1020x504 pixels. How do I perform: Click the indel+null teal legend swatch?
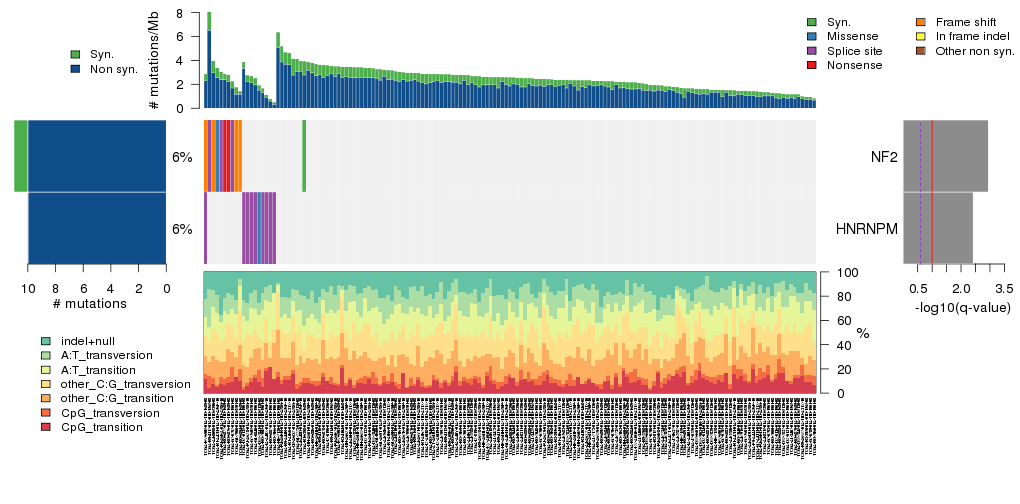tap(45, 341)
